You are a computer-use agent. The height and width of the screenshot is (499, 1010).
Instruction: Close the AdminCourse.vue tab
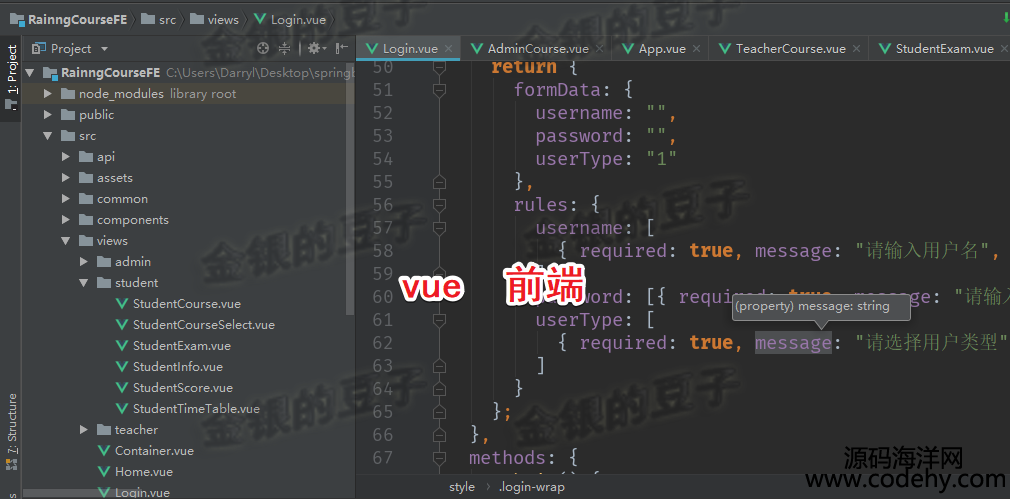tap(600, 49)
